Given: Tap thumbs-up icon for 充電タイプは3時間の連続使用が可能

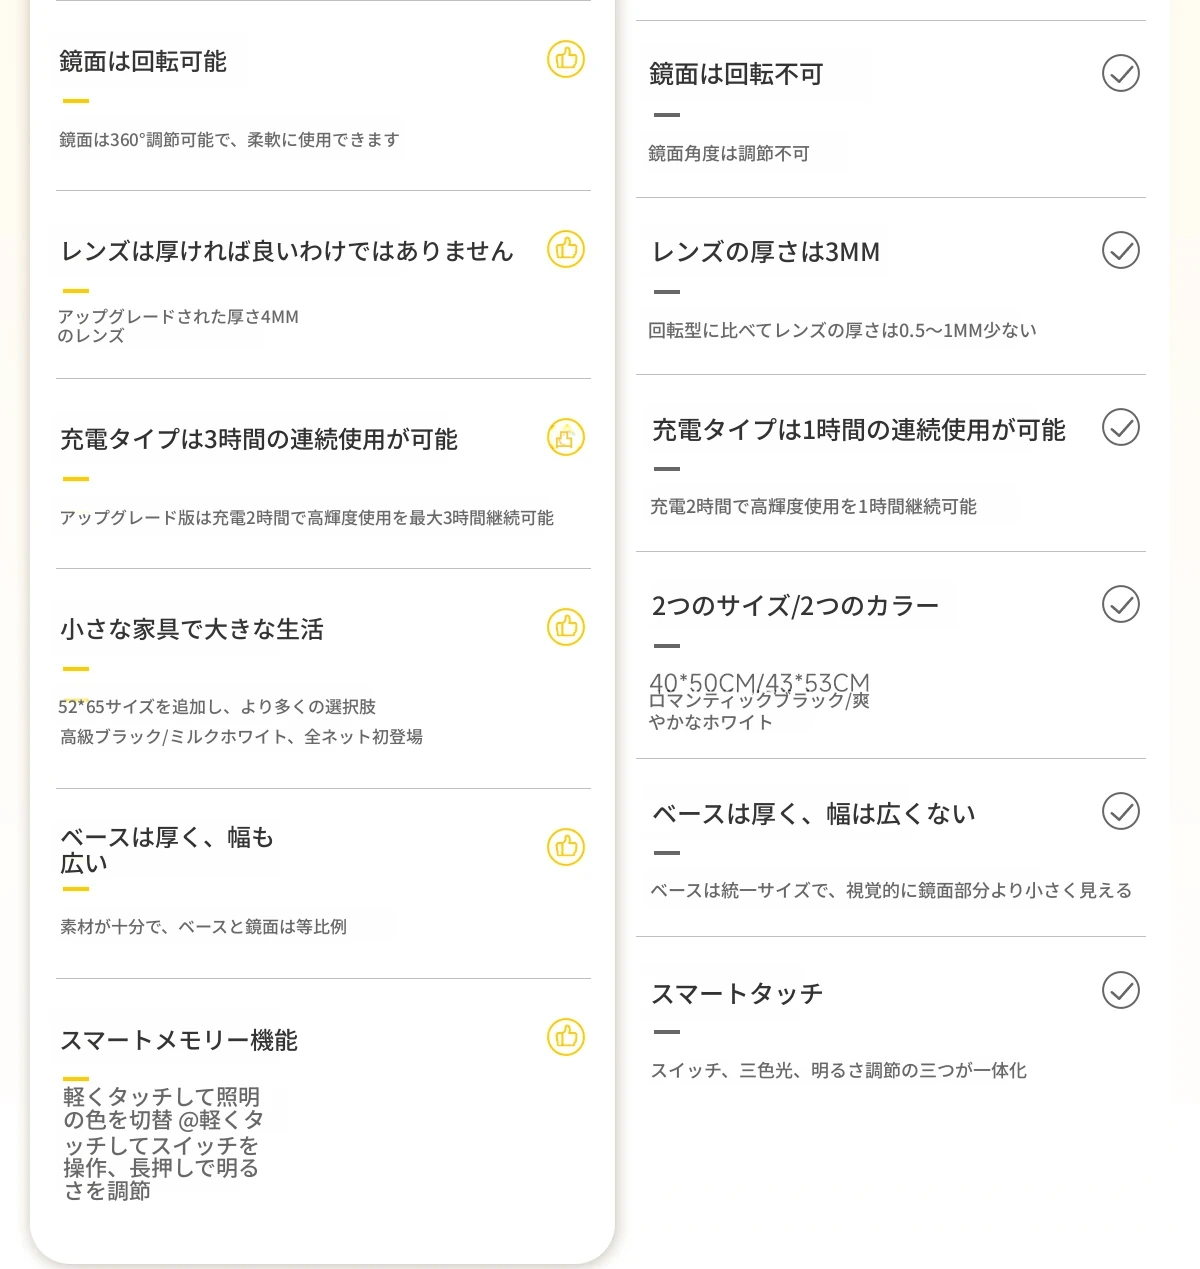Looking at the screenshot, I should click(x=566, y=437).
